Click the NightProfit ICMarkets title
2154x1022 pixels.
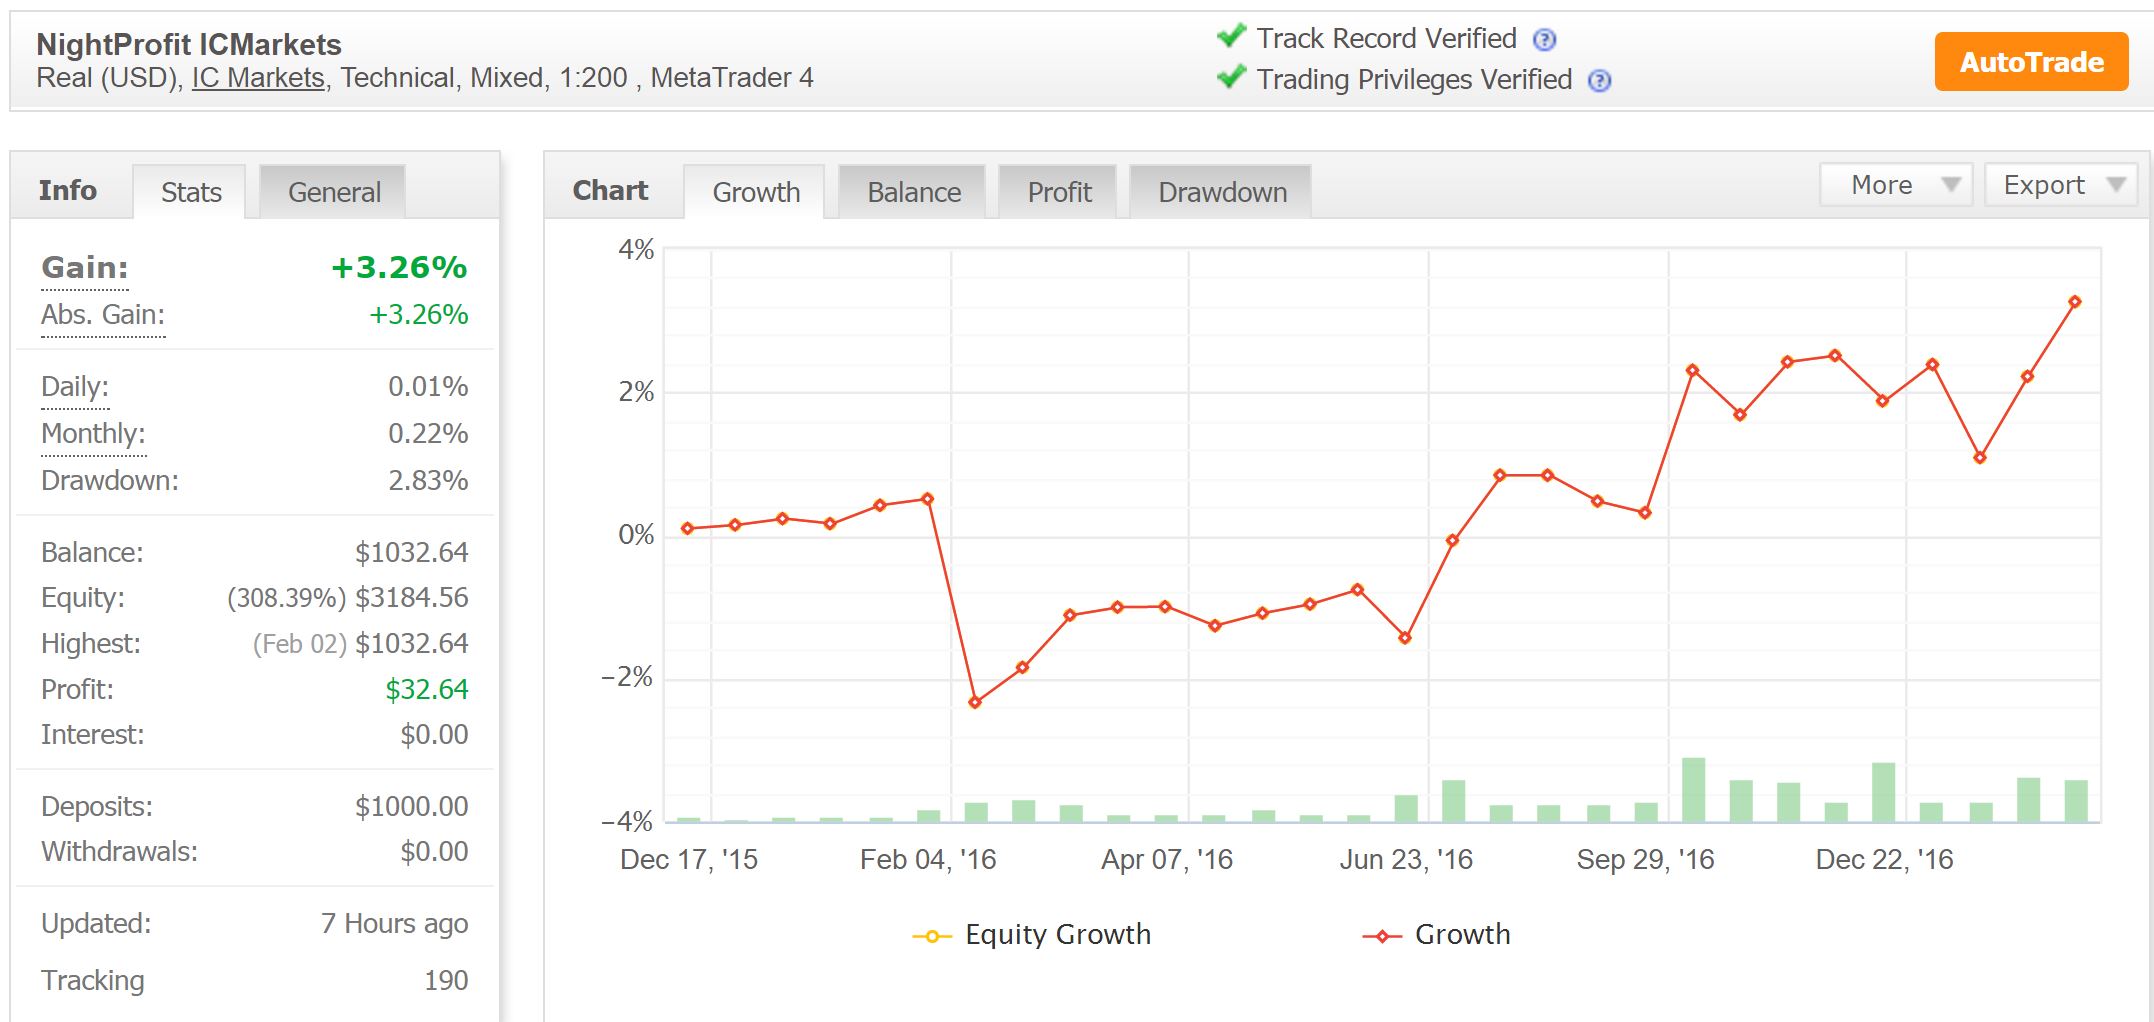pos(189,45)
